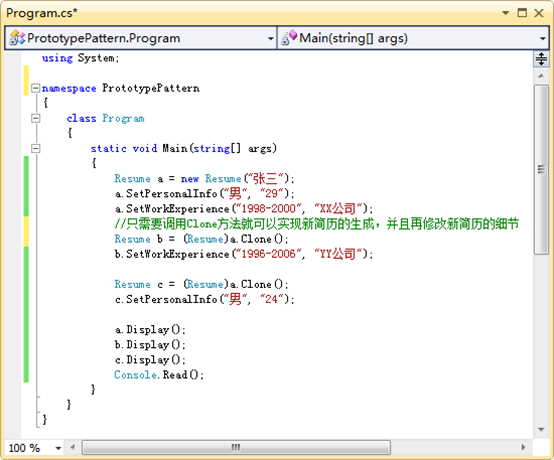
Task: Click the green Clone comment line
Action: [x=317, y=224]
